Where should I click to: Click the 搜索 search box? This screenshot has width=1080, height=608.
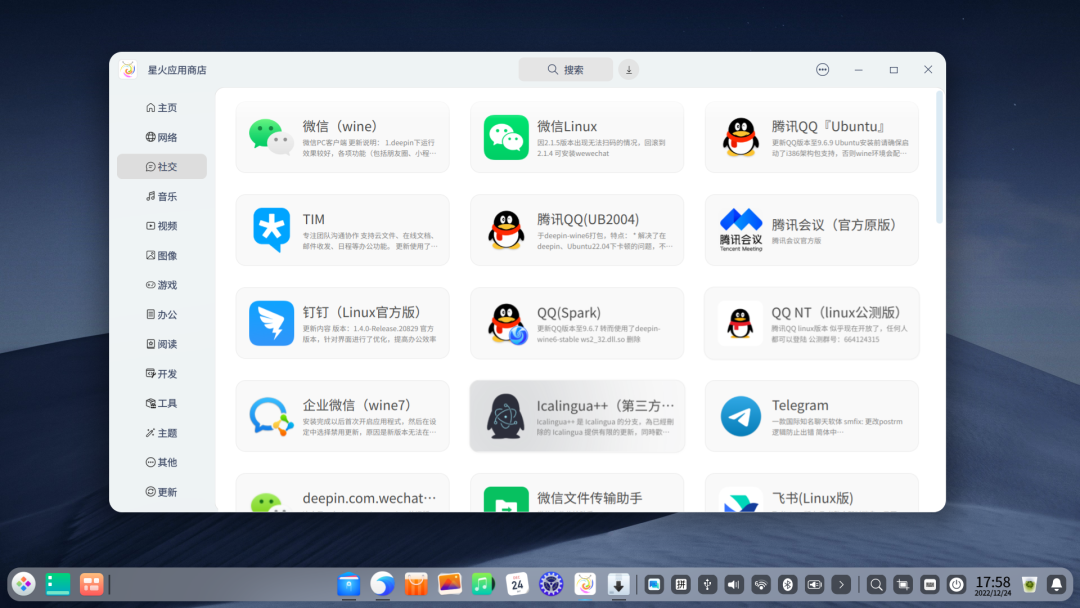565,69
